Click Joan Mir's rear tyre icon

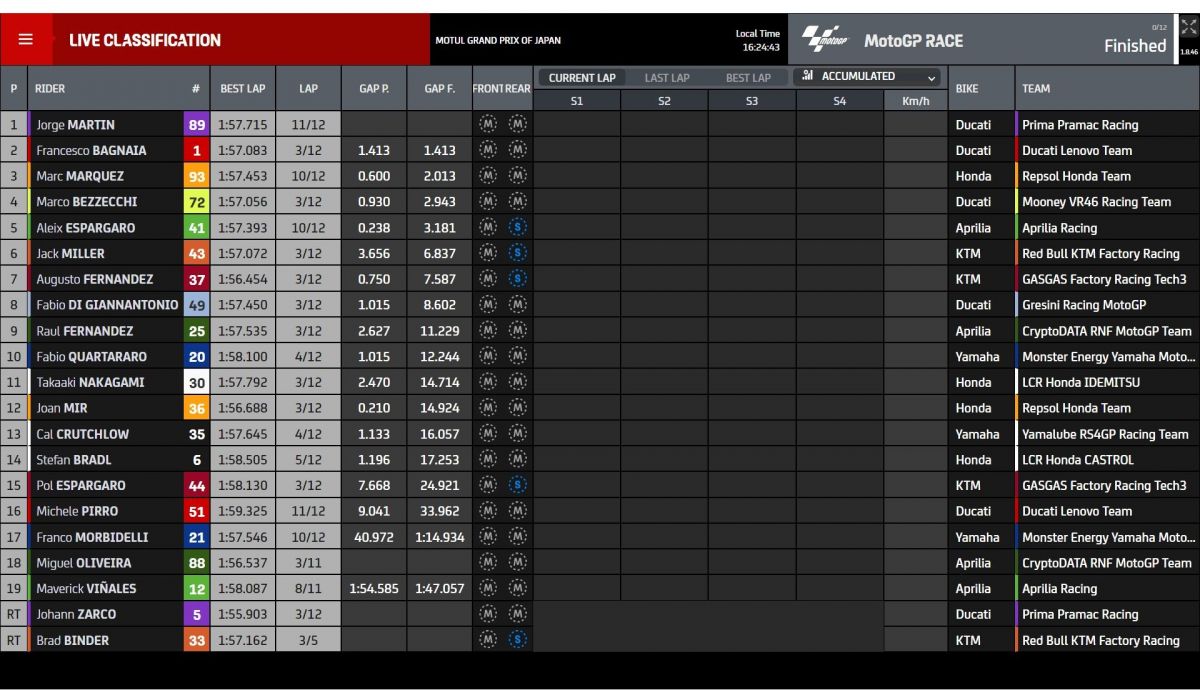click(517, 408)
